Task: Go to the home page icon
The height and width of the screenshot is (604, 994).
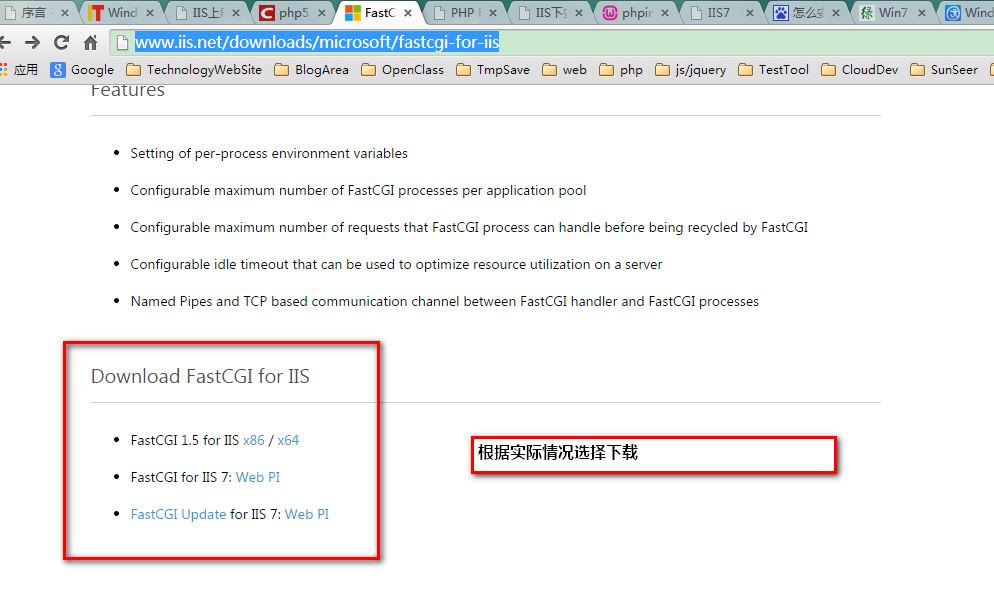Action: coord(90,43)
